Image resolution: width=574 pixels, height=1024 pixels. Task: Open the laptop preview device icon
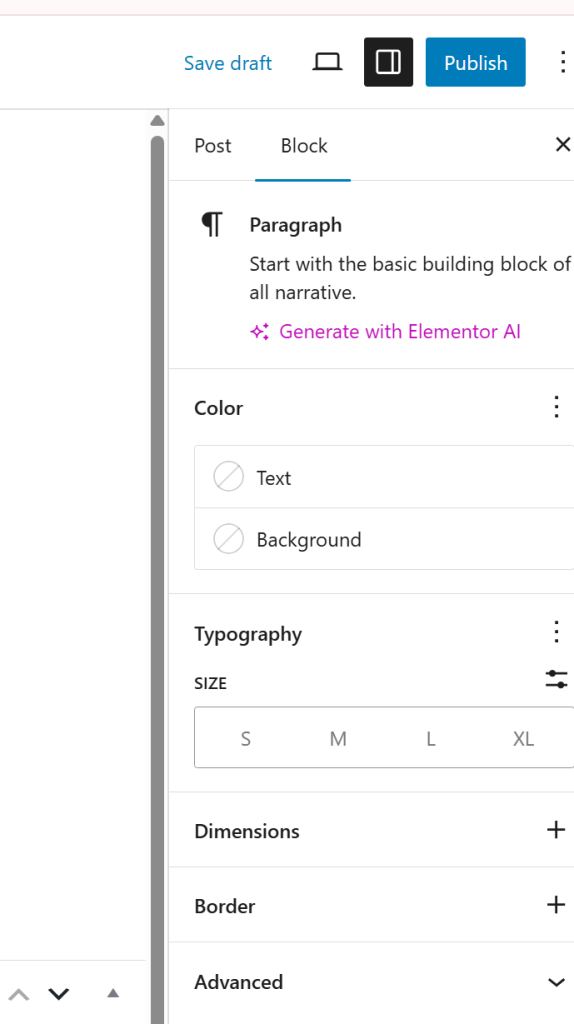327,63
